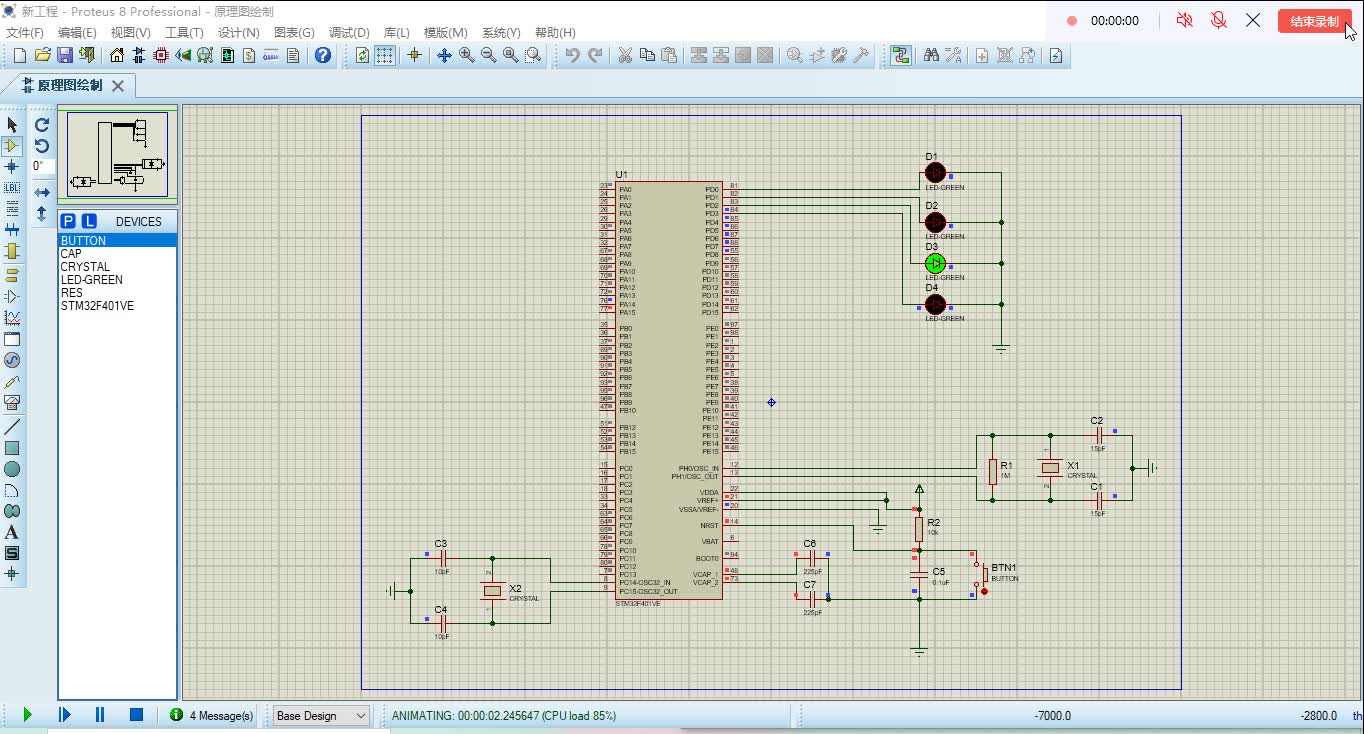The height and width of the screenshot is (734, 1364).
Task: Open the 调试(D) debug menu
Action: [349, 33]
